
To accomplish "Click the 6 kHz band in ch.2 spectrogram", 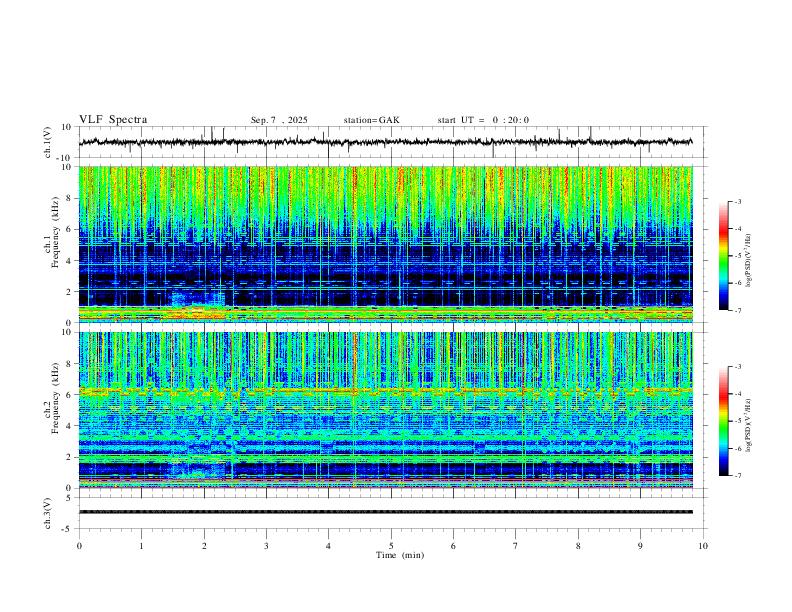I will coord(385,390).
